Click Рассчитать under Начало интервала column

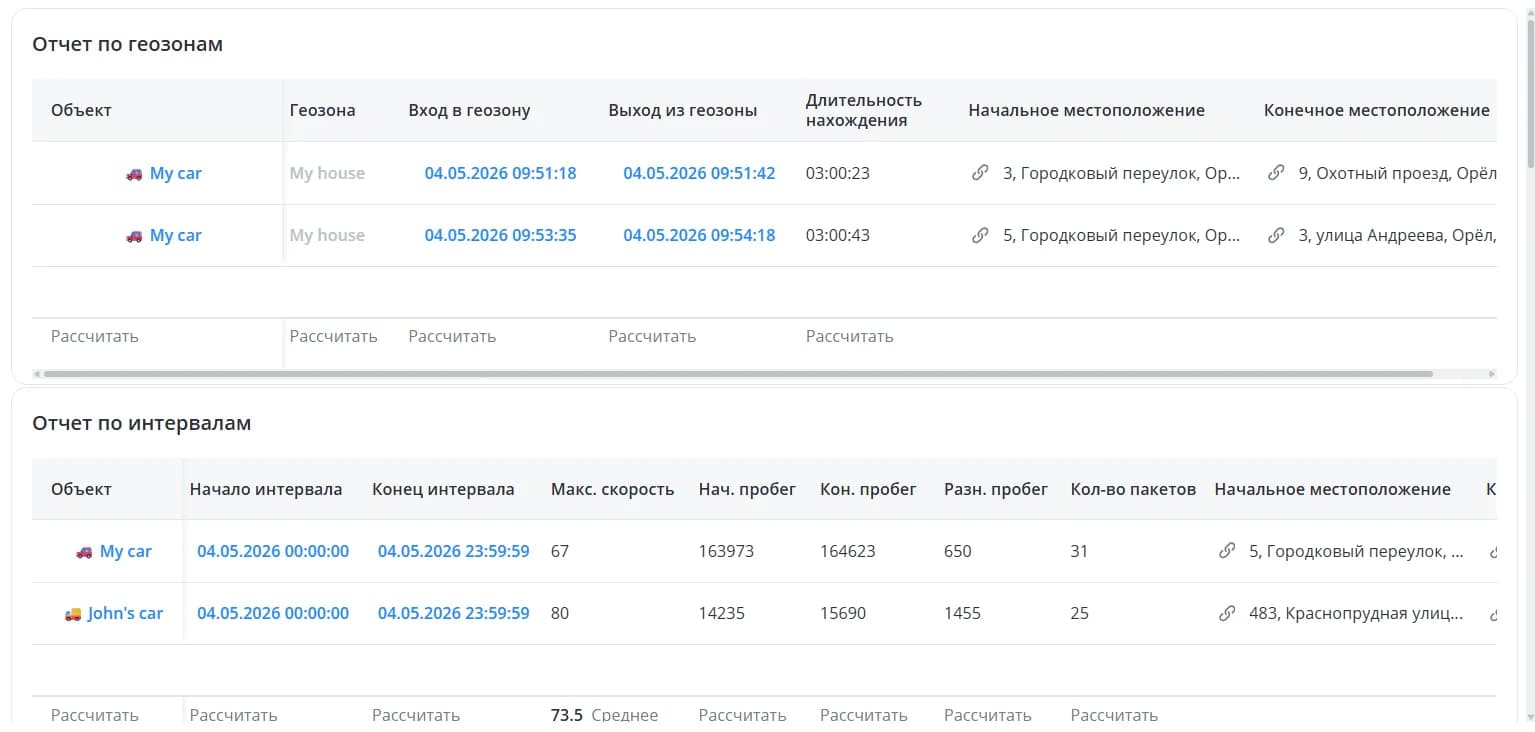click(234, 715)
